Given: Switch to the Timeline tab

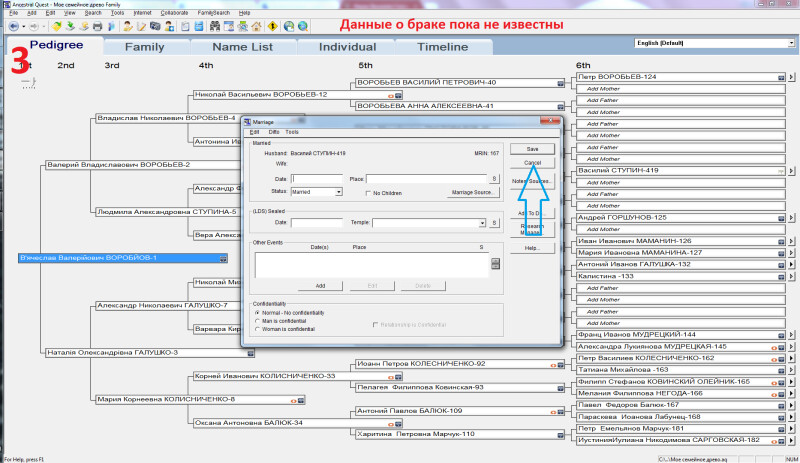Looking at the screenshot, I should (x=442, y=47).
